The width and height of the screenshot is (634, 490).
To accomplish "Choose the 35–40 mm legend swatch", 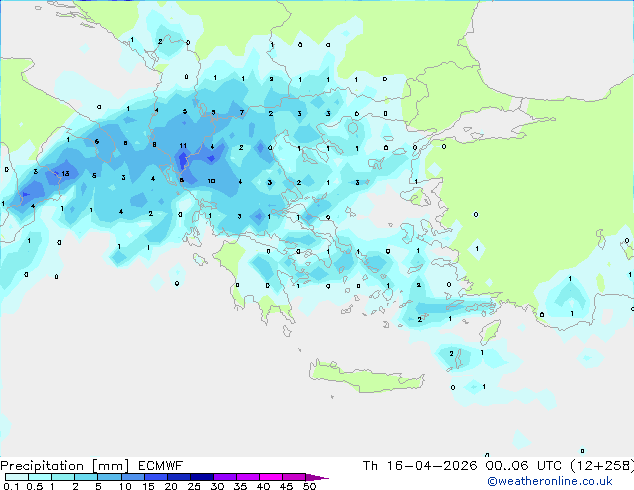I will pos(247,477).
